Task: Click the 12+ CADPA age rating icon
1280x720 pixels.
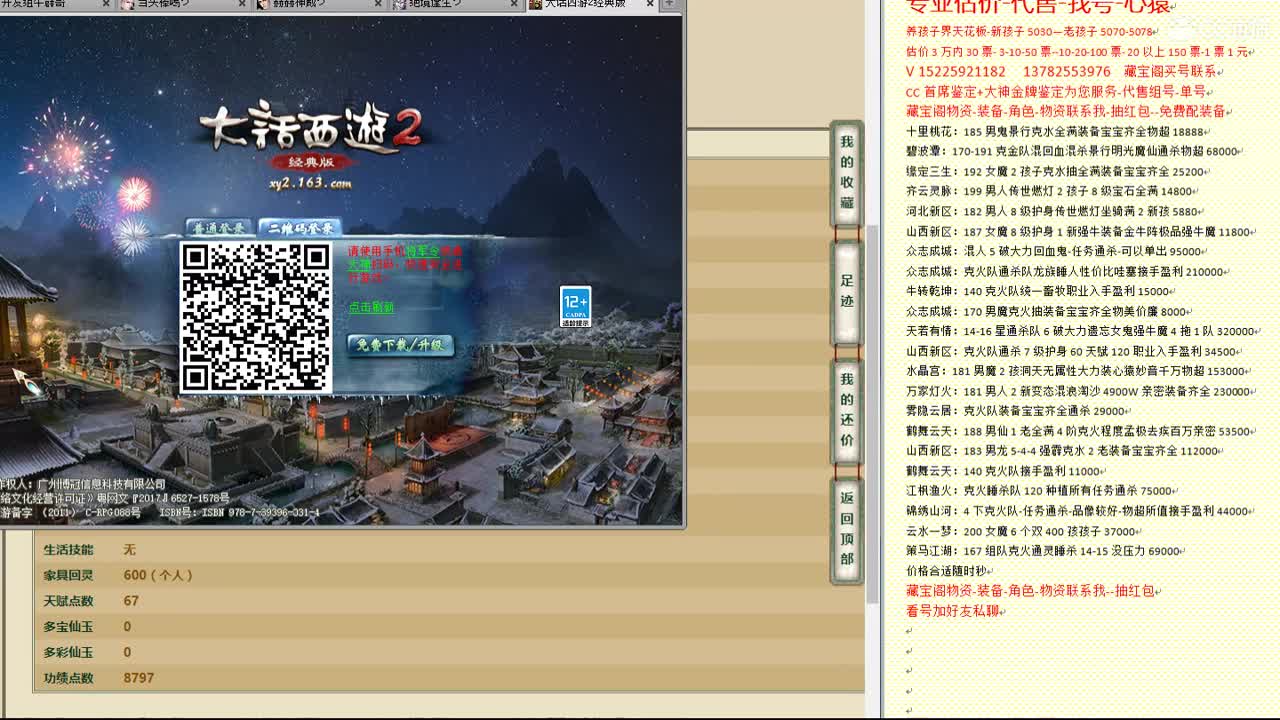Action: pos(575,307)
